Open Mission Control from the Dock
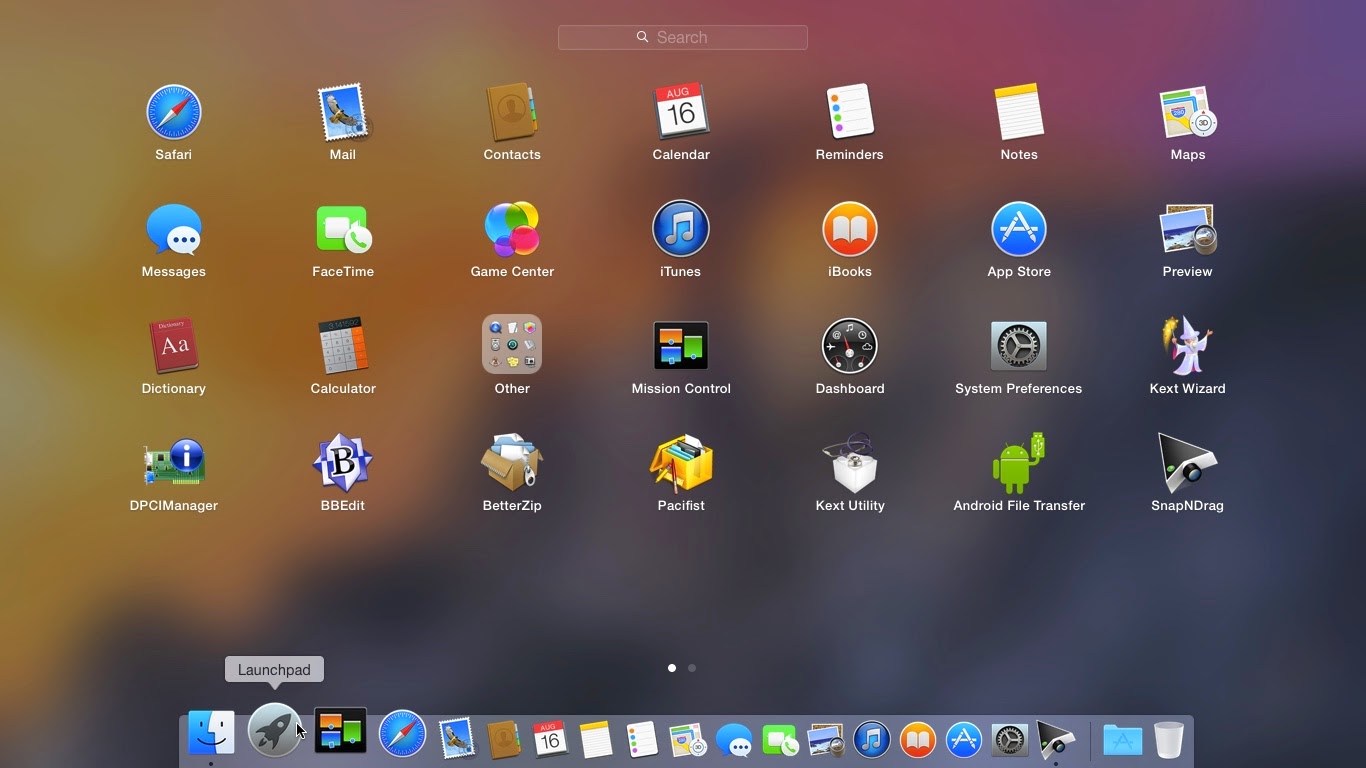Image resolution: width=1366 pixels, height=768 pixels. pyautogui.click(x=340, y=731)
